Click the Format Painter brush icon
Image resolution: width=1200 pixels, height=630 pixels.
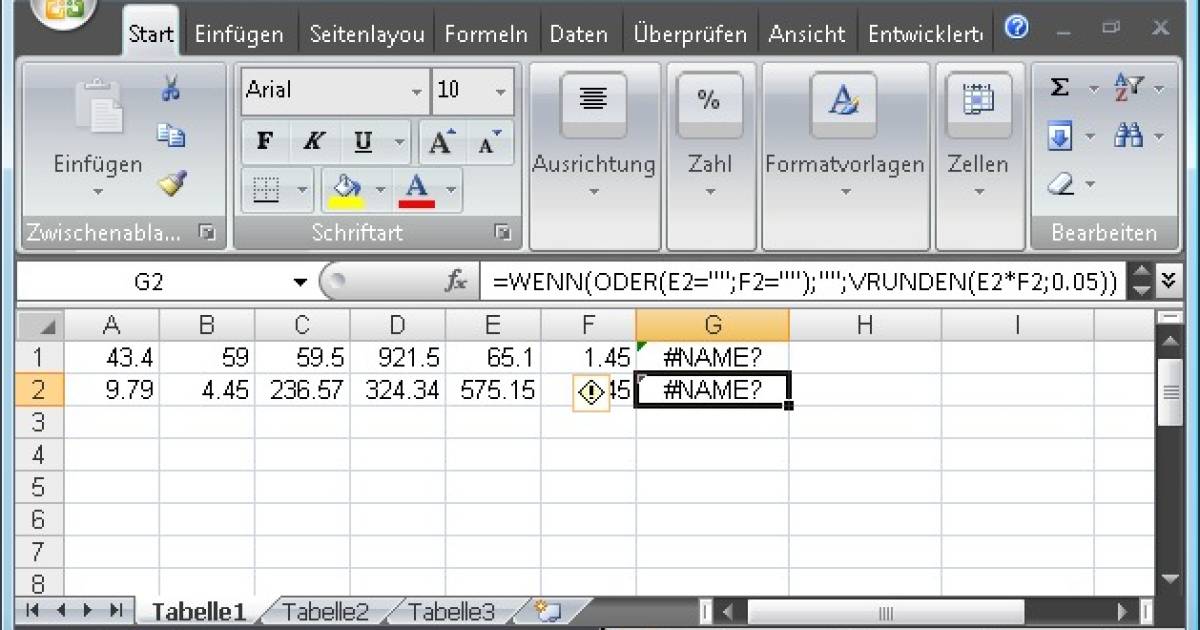(172, 183)
